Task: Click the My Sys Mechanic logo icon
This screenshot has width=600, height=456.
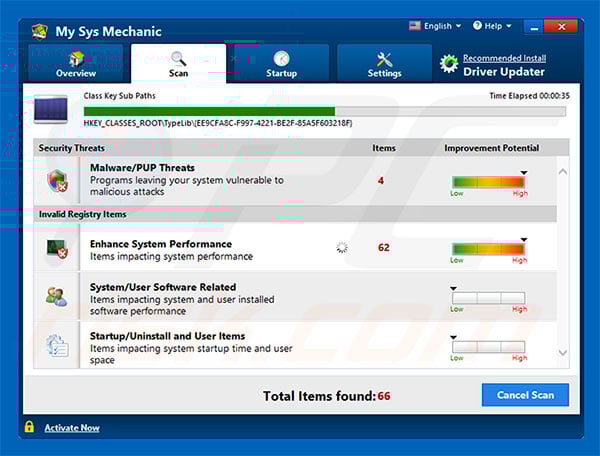Action: tap(40, 31)
